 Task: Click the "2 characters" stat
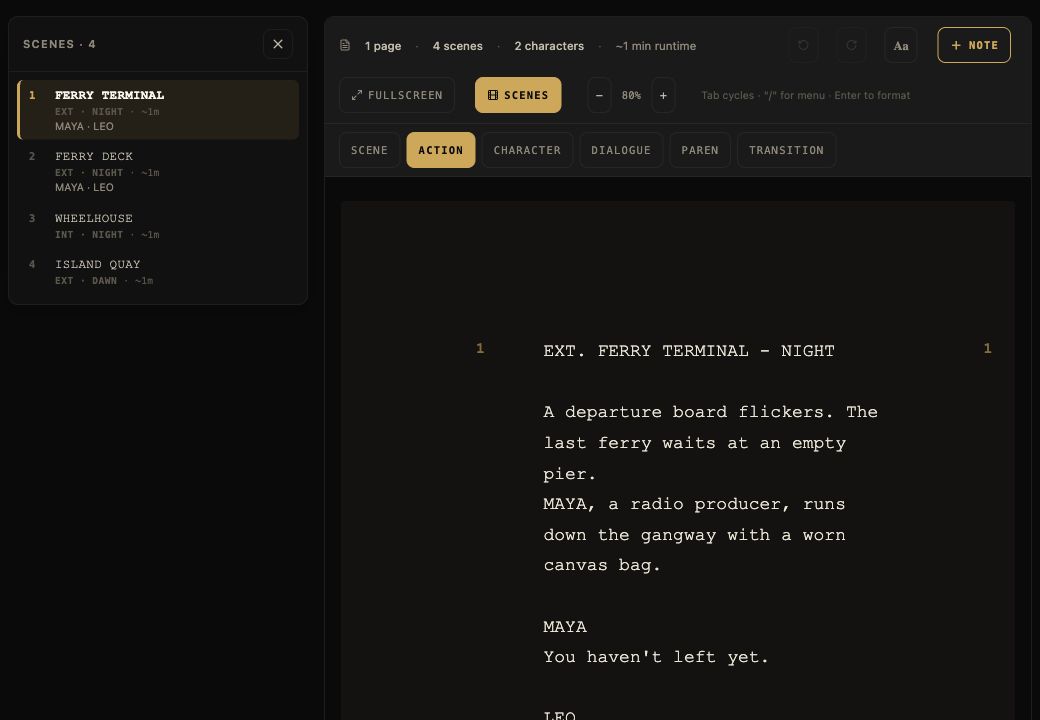coord(549,46)
